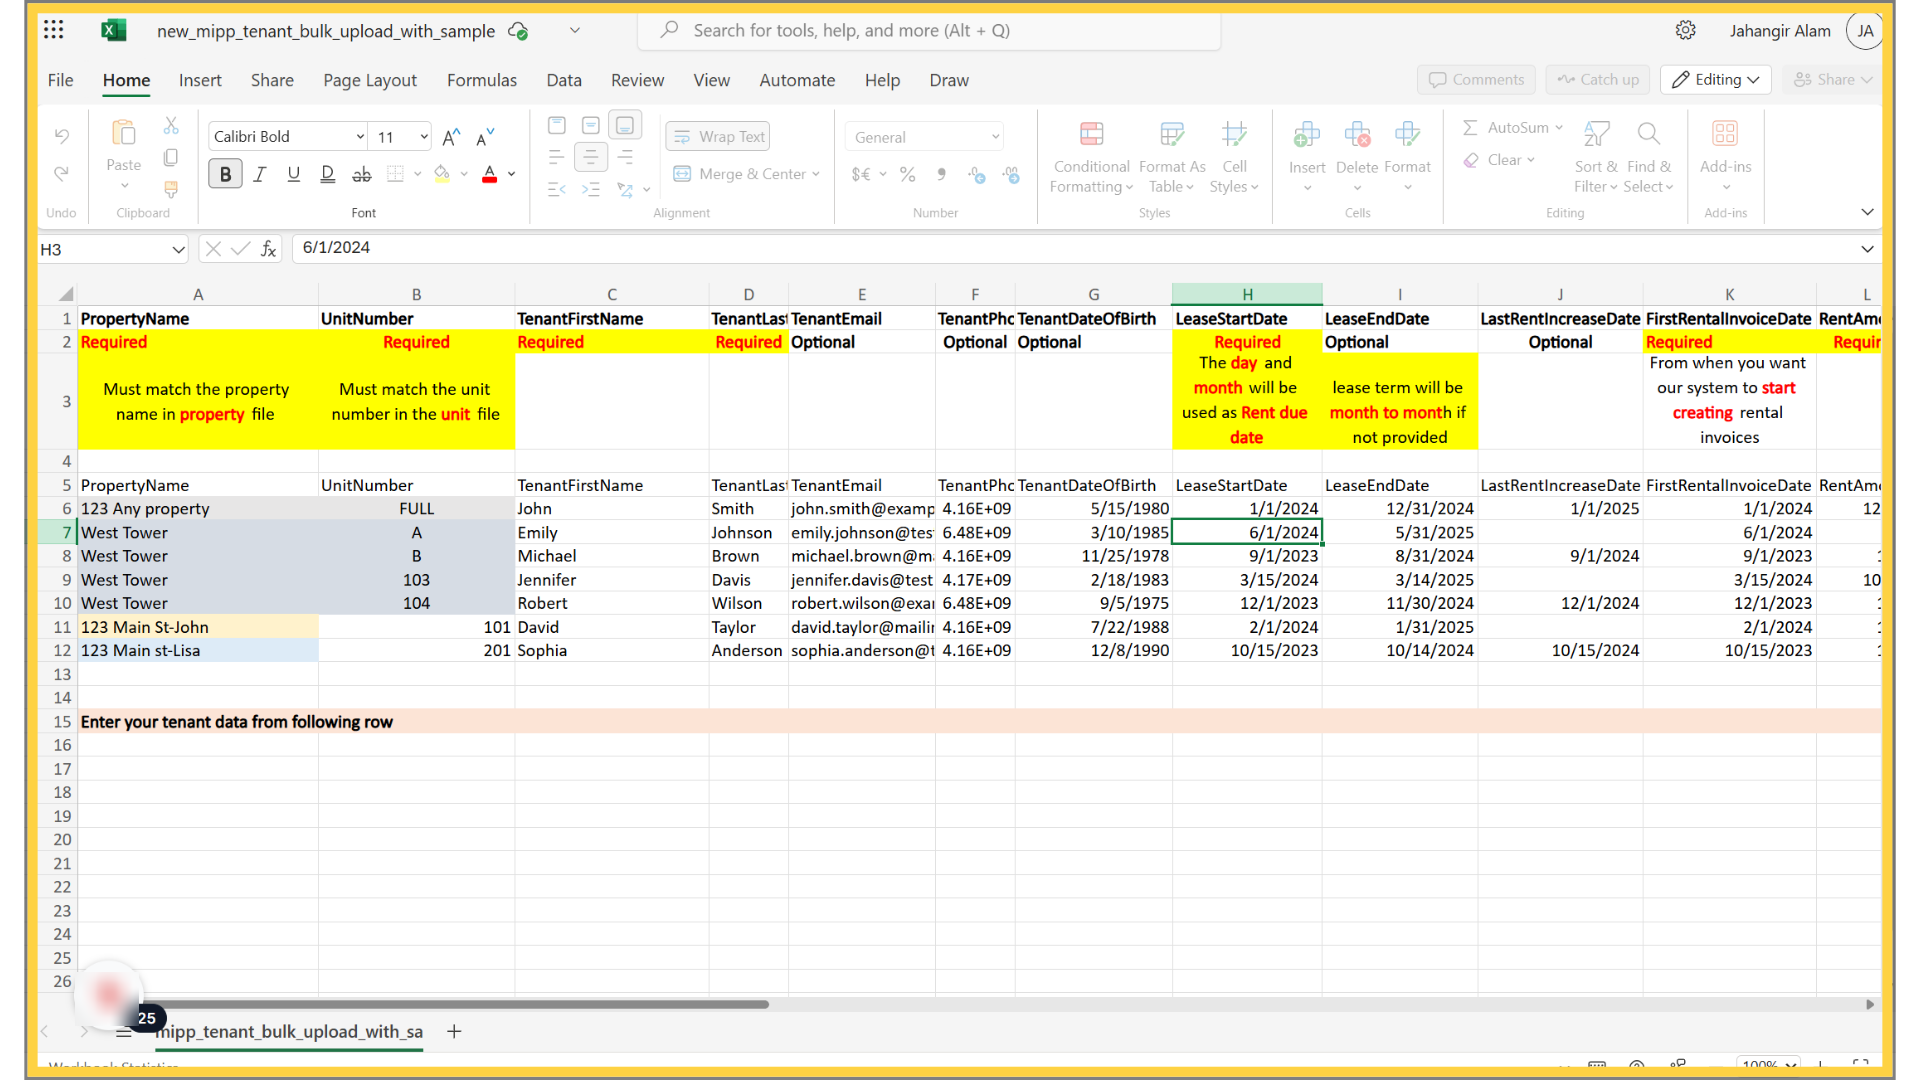Image resolution: width=1920 pixels, height=1080 pixels.
Task: Decrease font size with the shrink icon
Action: 485,137
